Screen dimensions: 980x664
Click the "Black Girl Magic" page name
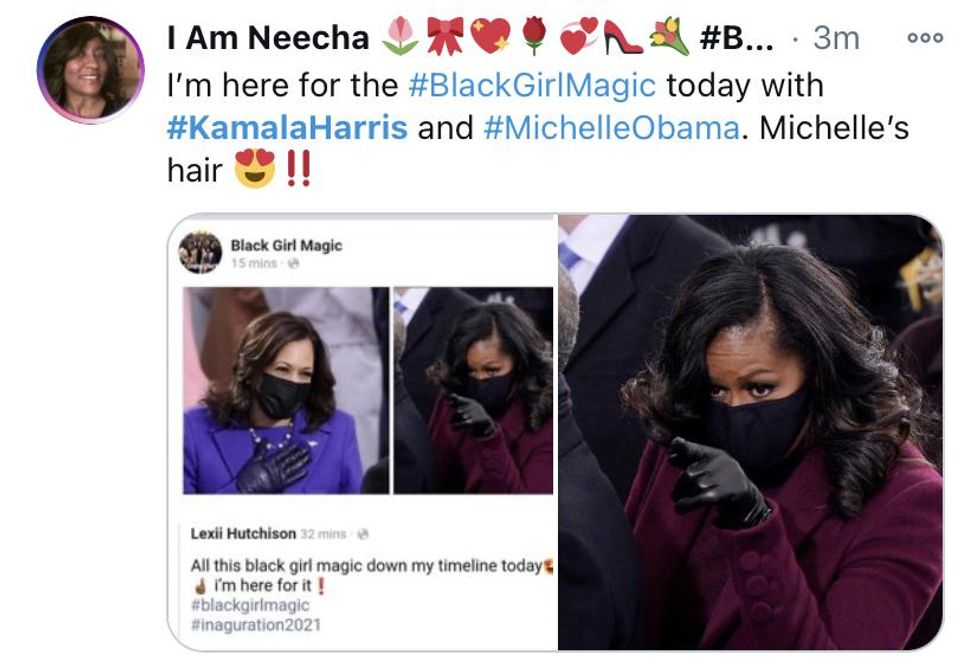pos(286,245)
